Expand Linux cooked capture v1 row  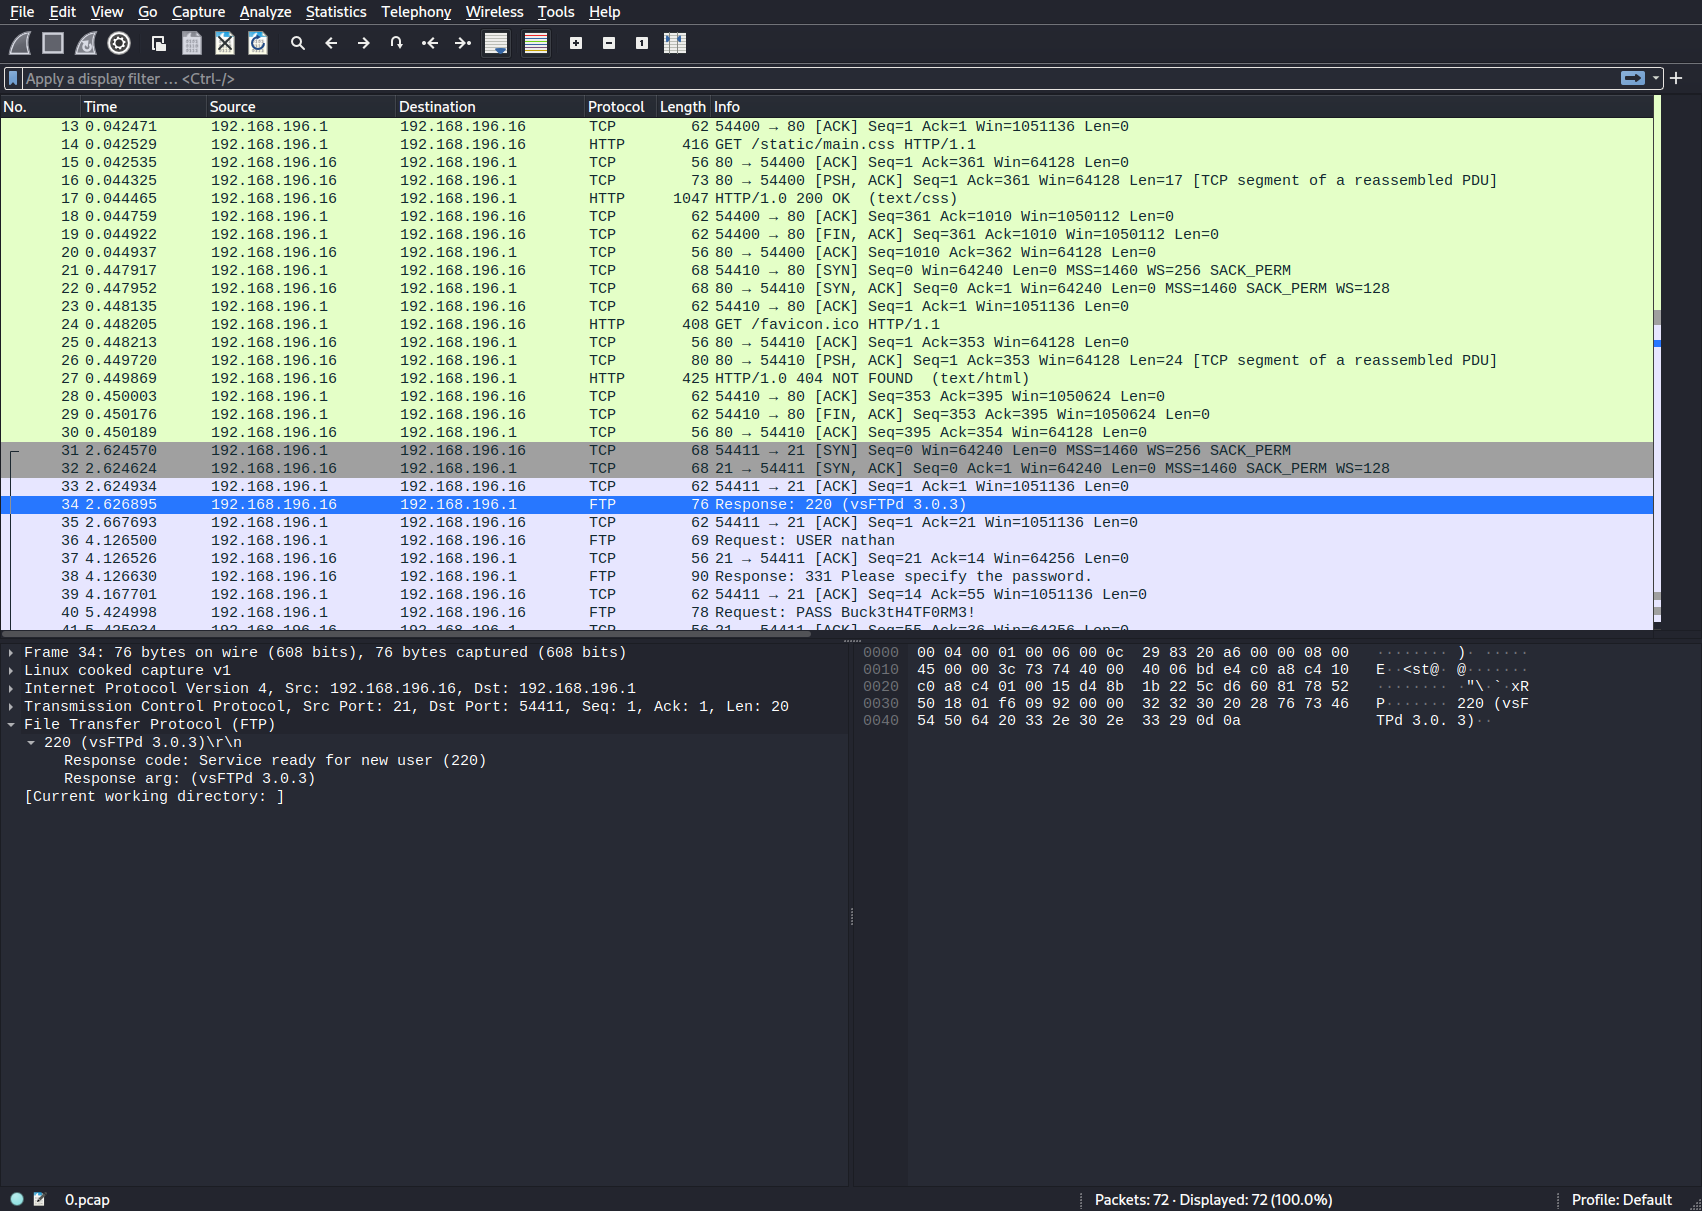(11, 671)
